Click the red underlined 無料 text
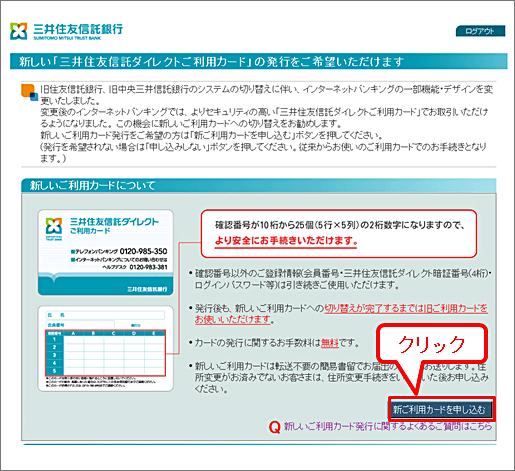515x471 pixels. click(x=330, y=343)
